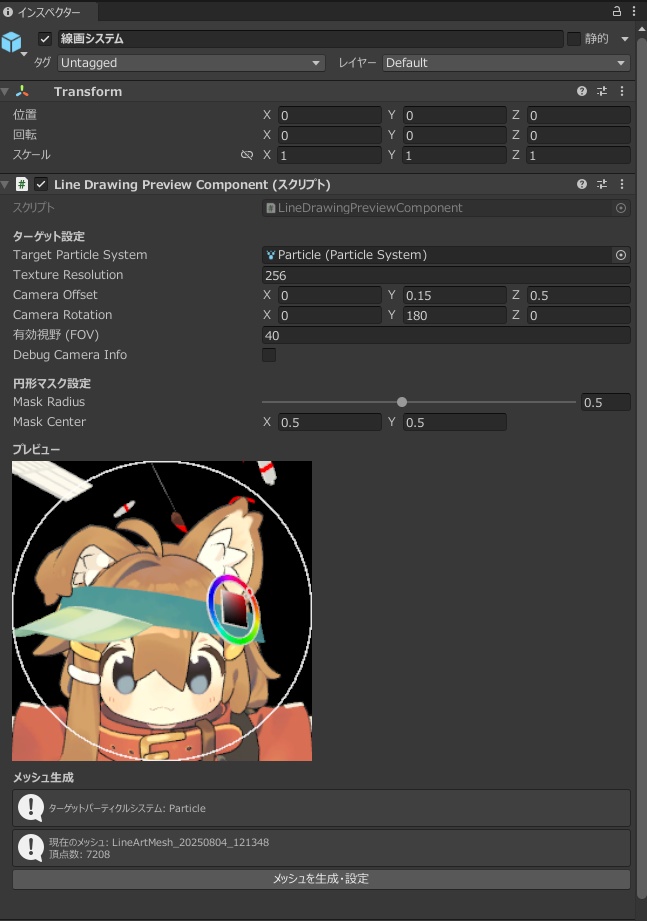Open the Inspector tab options menu

click(634, 11)
